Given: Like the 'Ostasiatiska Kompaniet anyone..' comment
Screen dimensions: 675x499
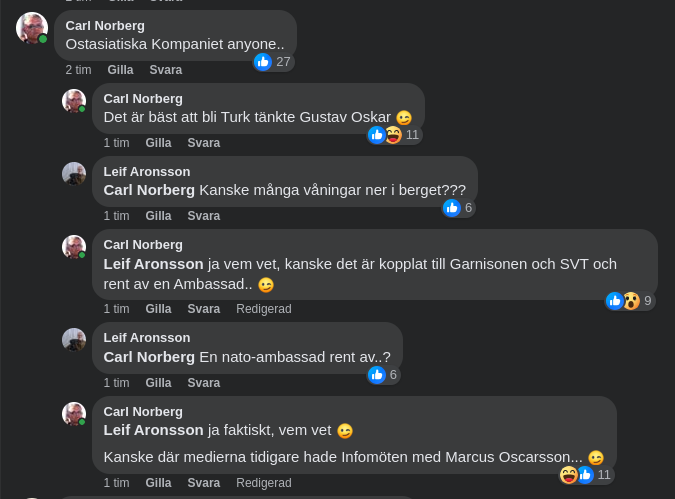Looking at the screenshot, I should [x=120, y=70].
